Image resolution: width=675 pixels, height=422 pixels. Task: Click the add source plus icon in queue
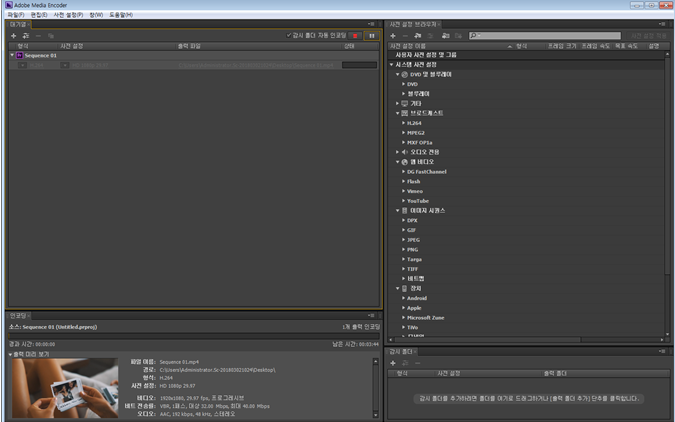(13, 36)
